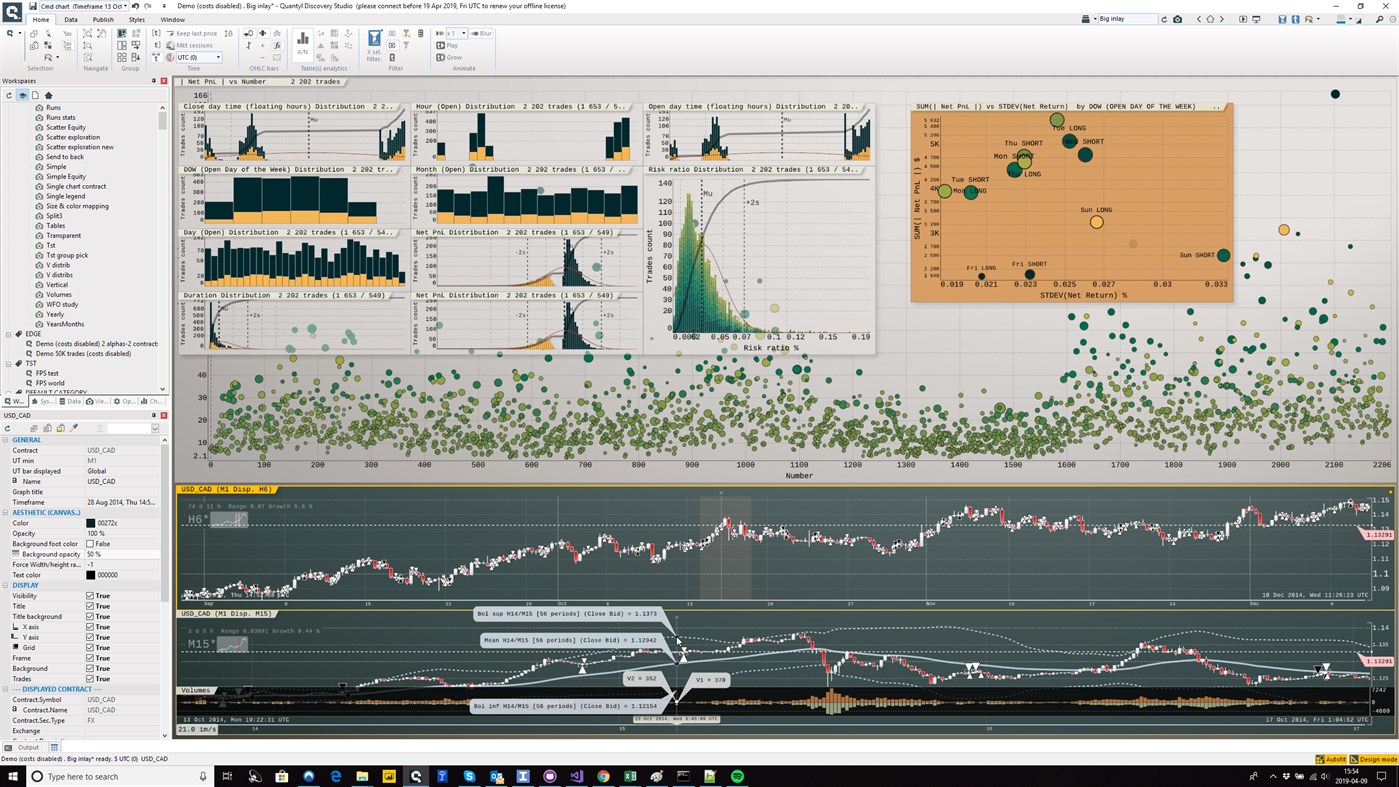
Task: Select the eyedropper icon above the properties list
Action: point(74,427)
